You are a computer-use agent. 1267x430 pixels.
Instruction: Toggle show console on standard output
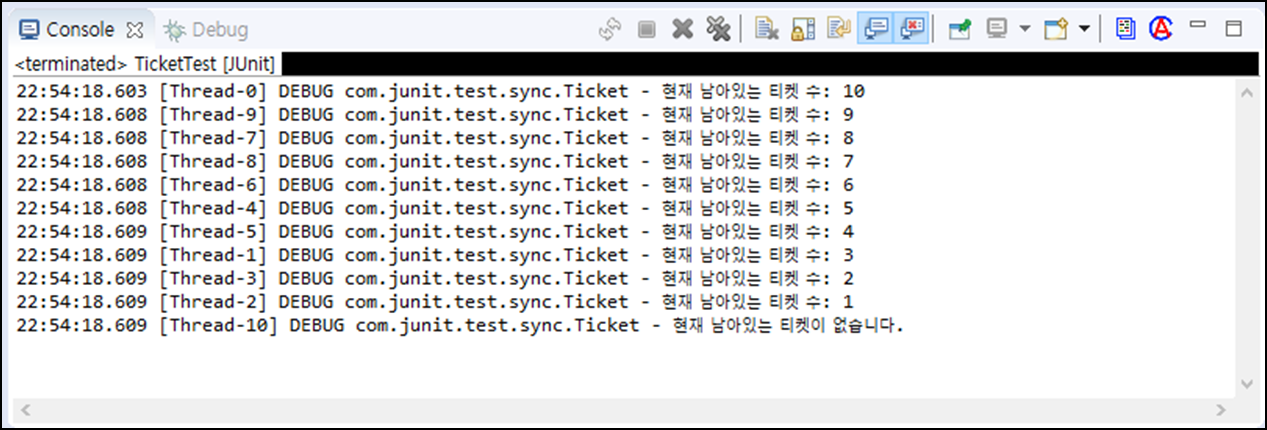[876, 30]
